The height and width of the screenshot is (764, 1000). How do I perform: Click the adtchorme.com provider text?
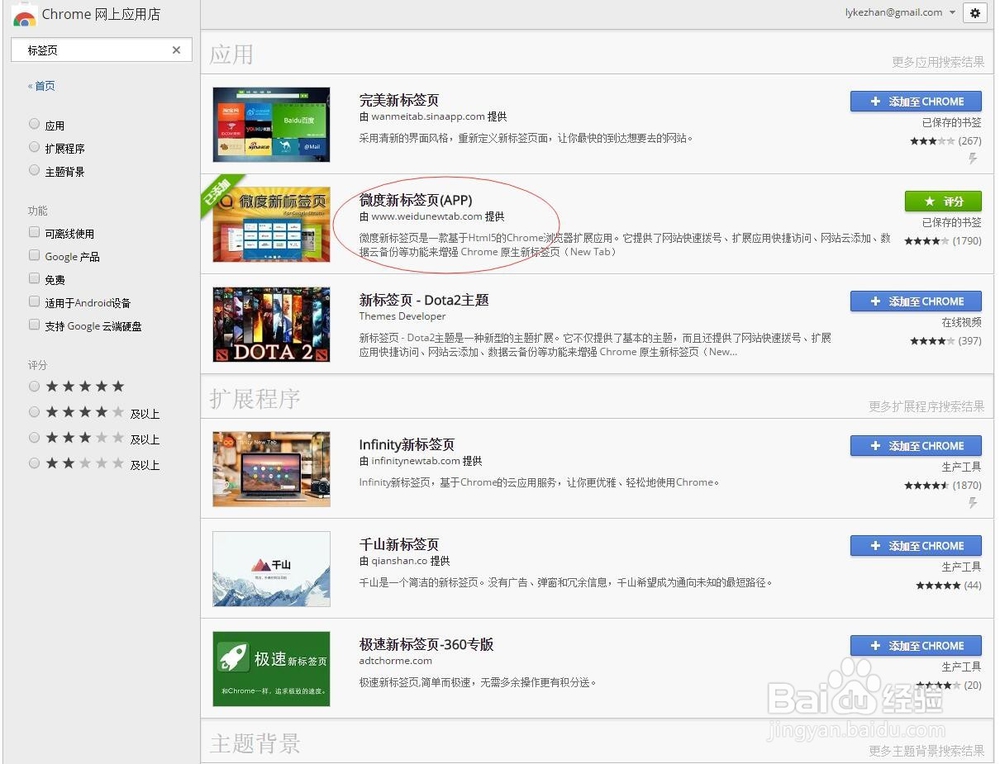point(395,661)
